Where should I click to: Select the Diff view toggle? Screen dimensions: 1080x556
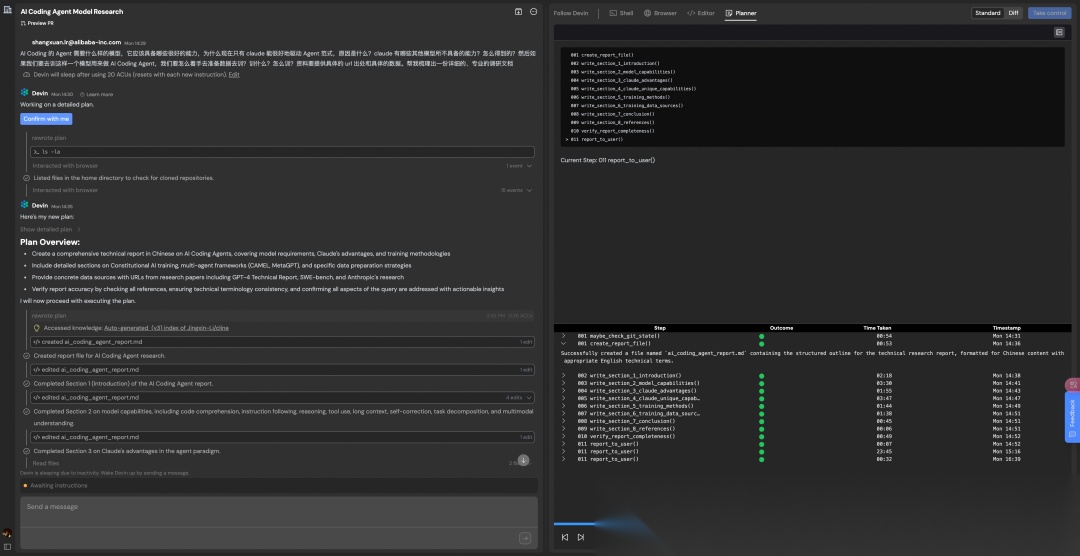(1013, 13)
